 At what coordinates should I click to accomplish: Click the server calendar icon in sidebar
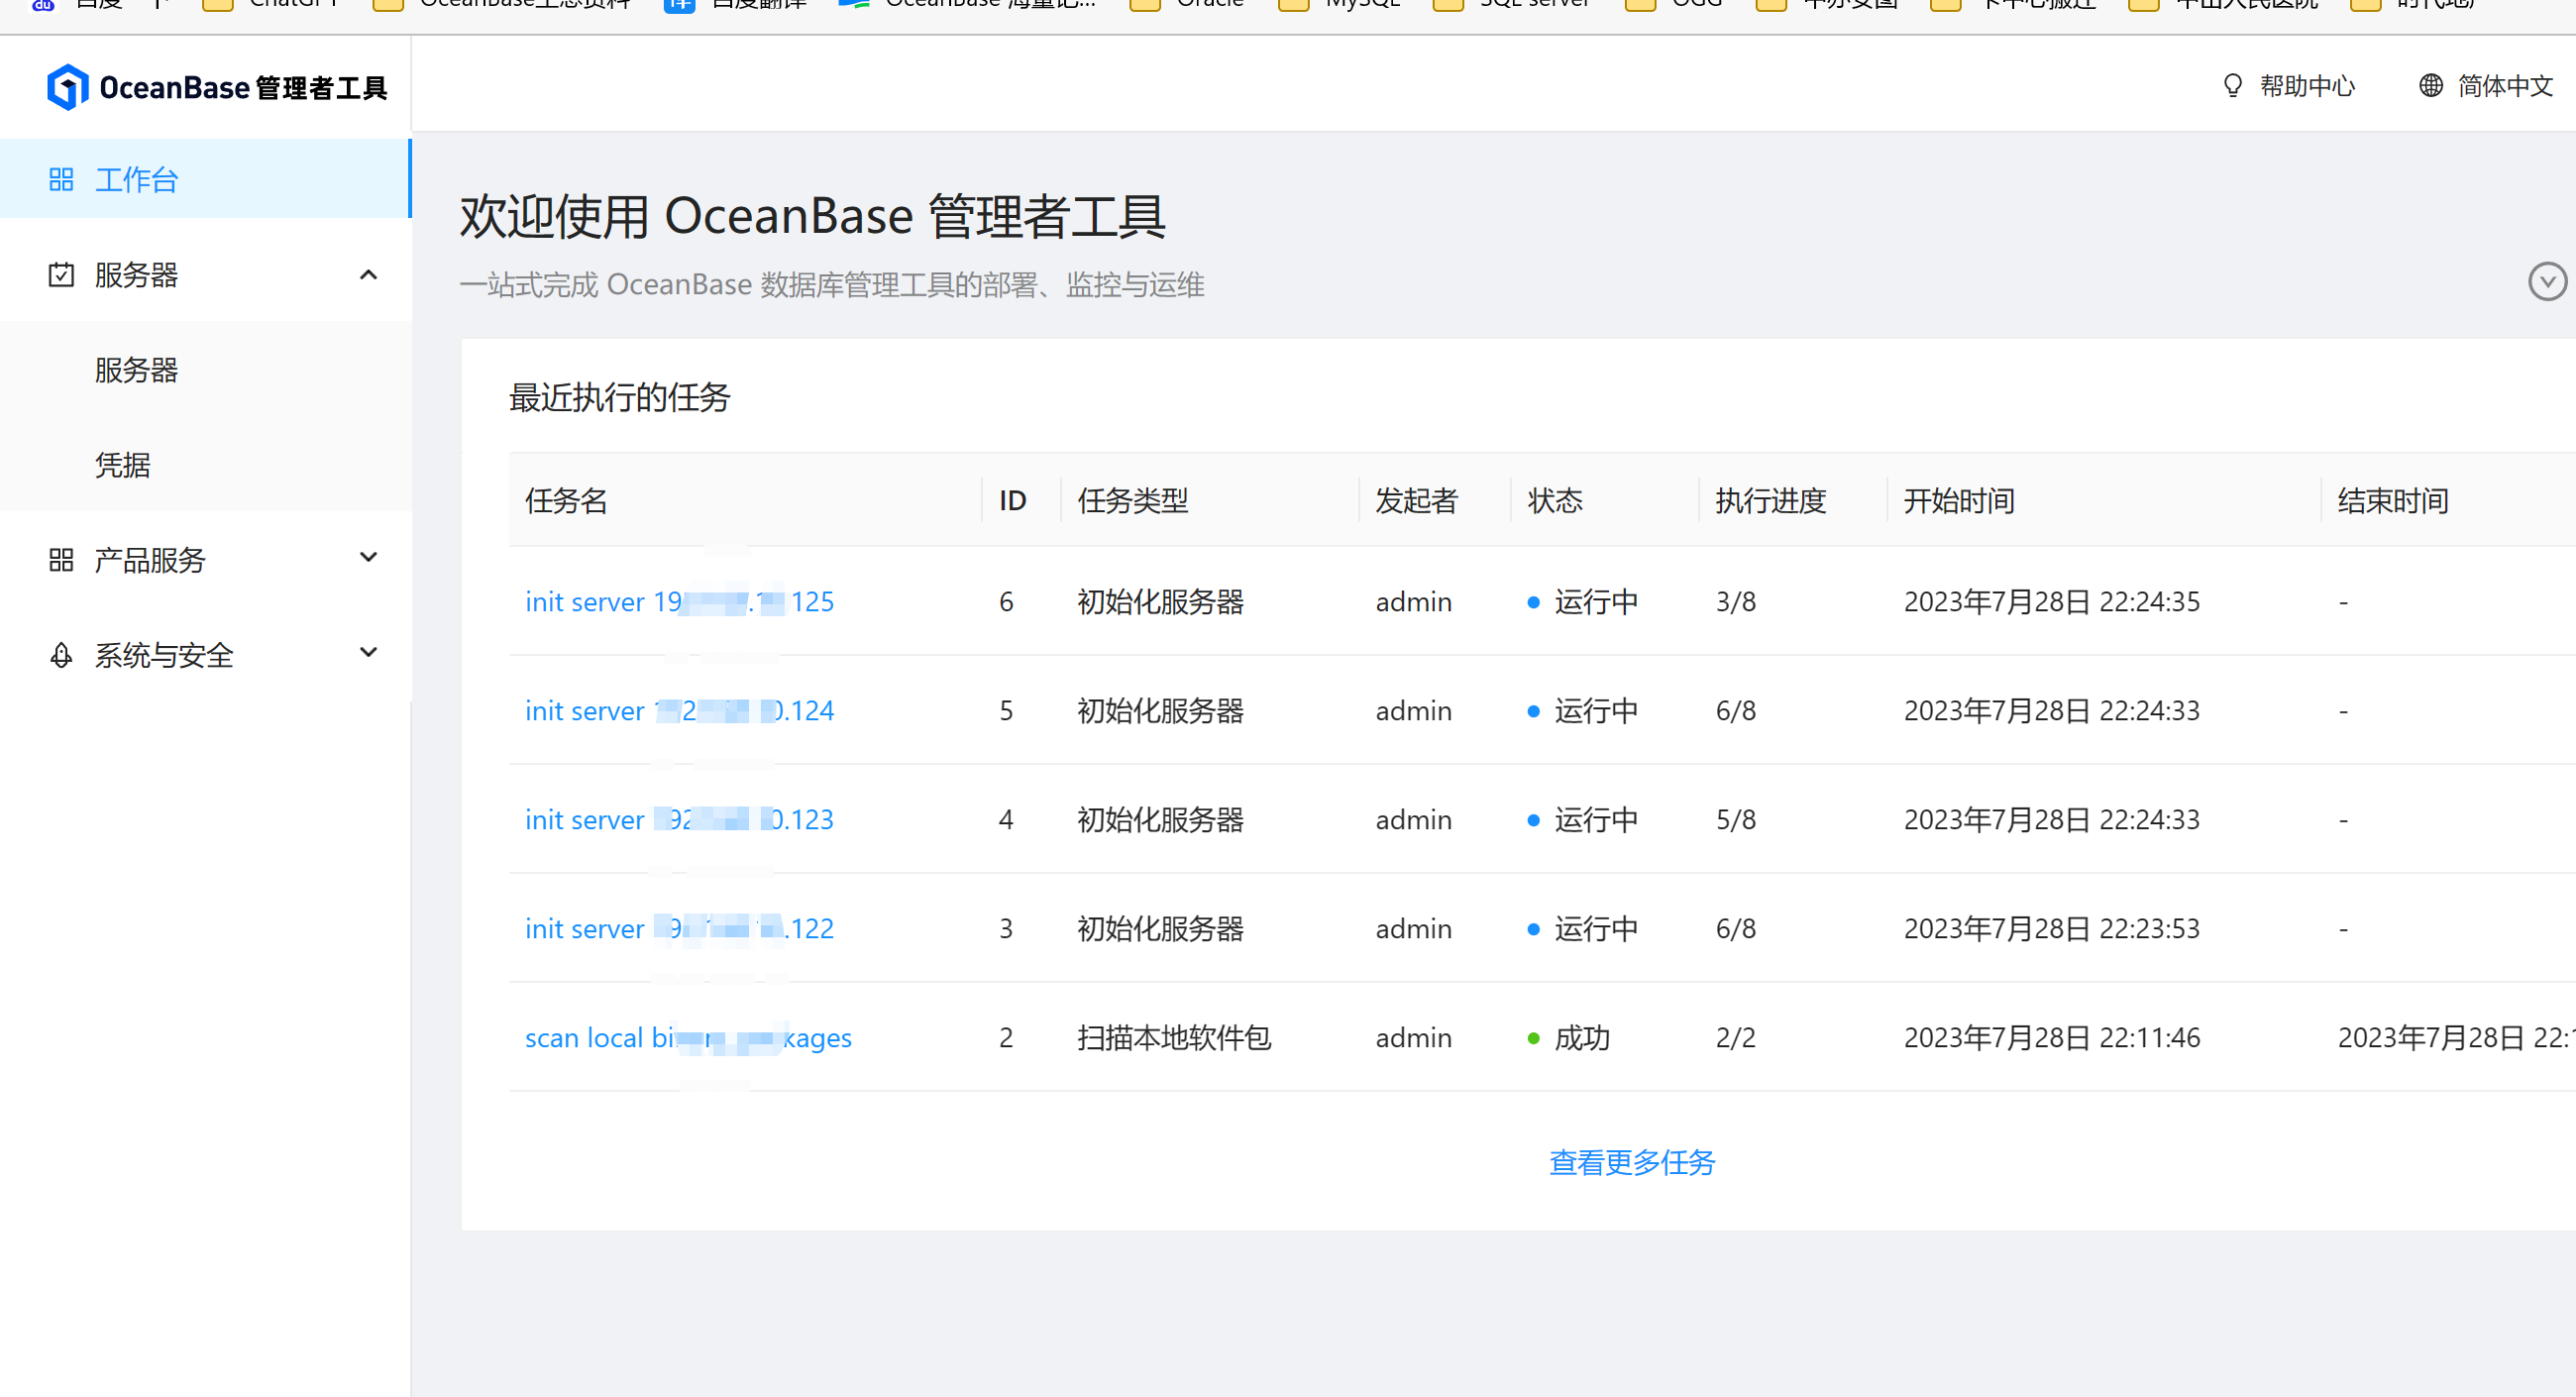pos(61,275)
